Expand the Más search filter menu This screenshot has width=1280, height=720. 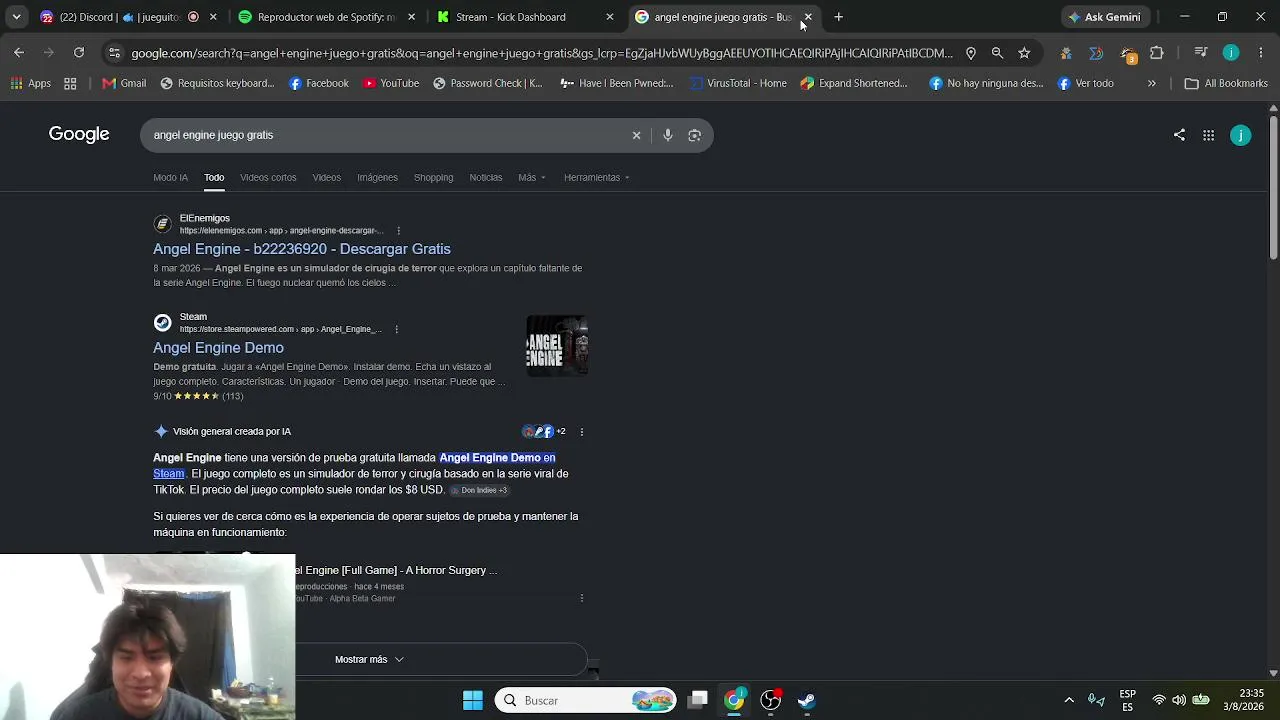[532, 178]
